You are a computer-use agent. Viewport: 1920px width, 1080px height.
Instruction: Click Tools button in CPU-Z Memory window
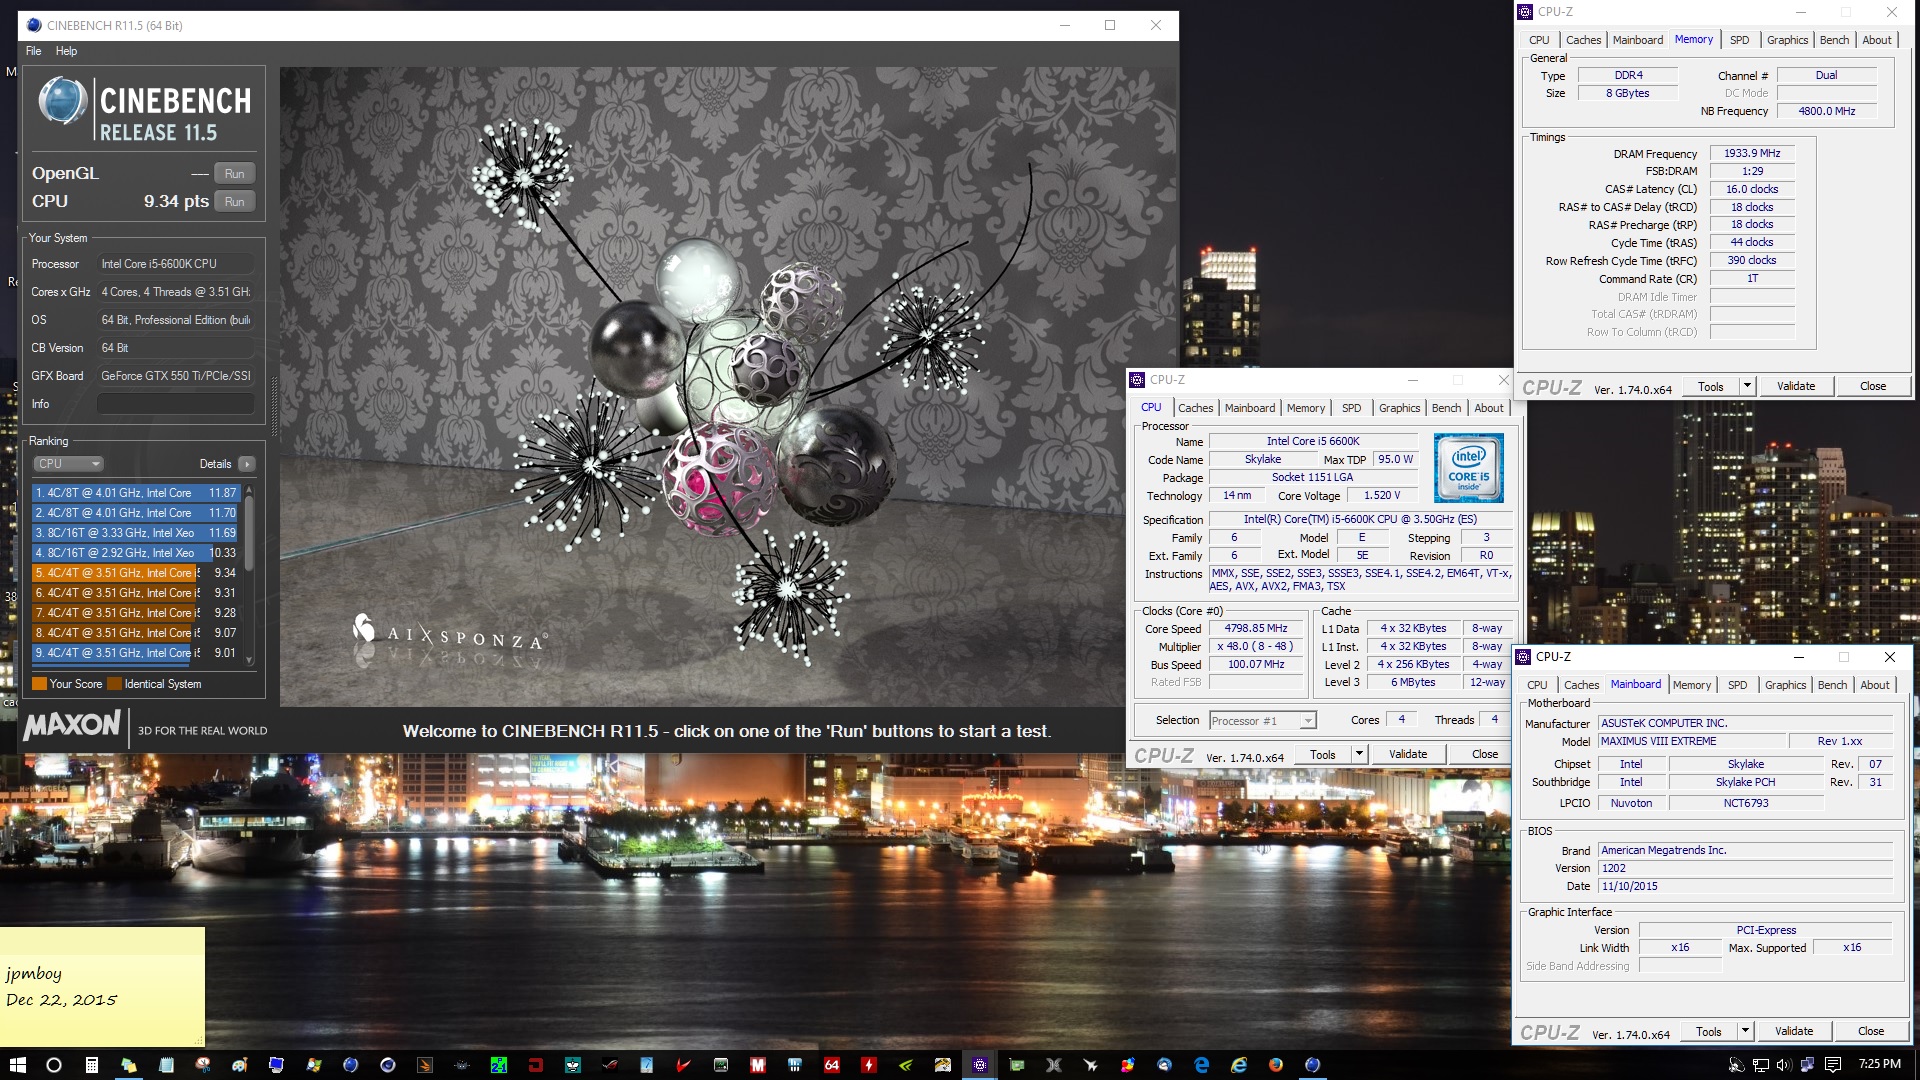pos(1710,386)
